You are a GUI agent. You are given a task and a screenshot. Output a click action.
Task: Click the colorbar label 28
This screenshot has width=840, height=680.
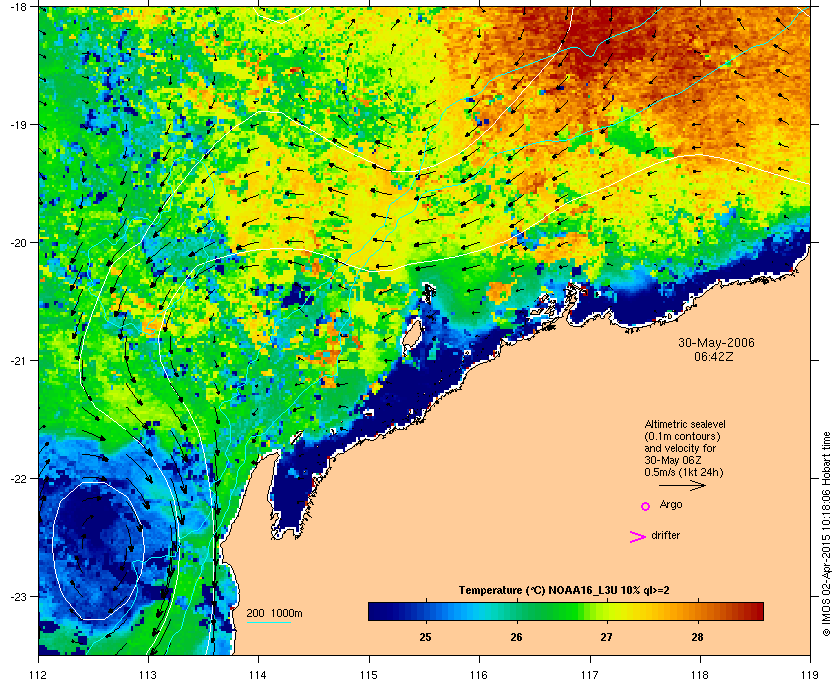pyautogui.click(x=697, y=637)
